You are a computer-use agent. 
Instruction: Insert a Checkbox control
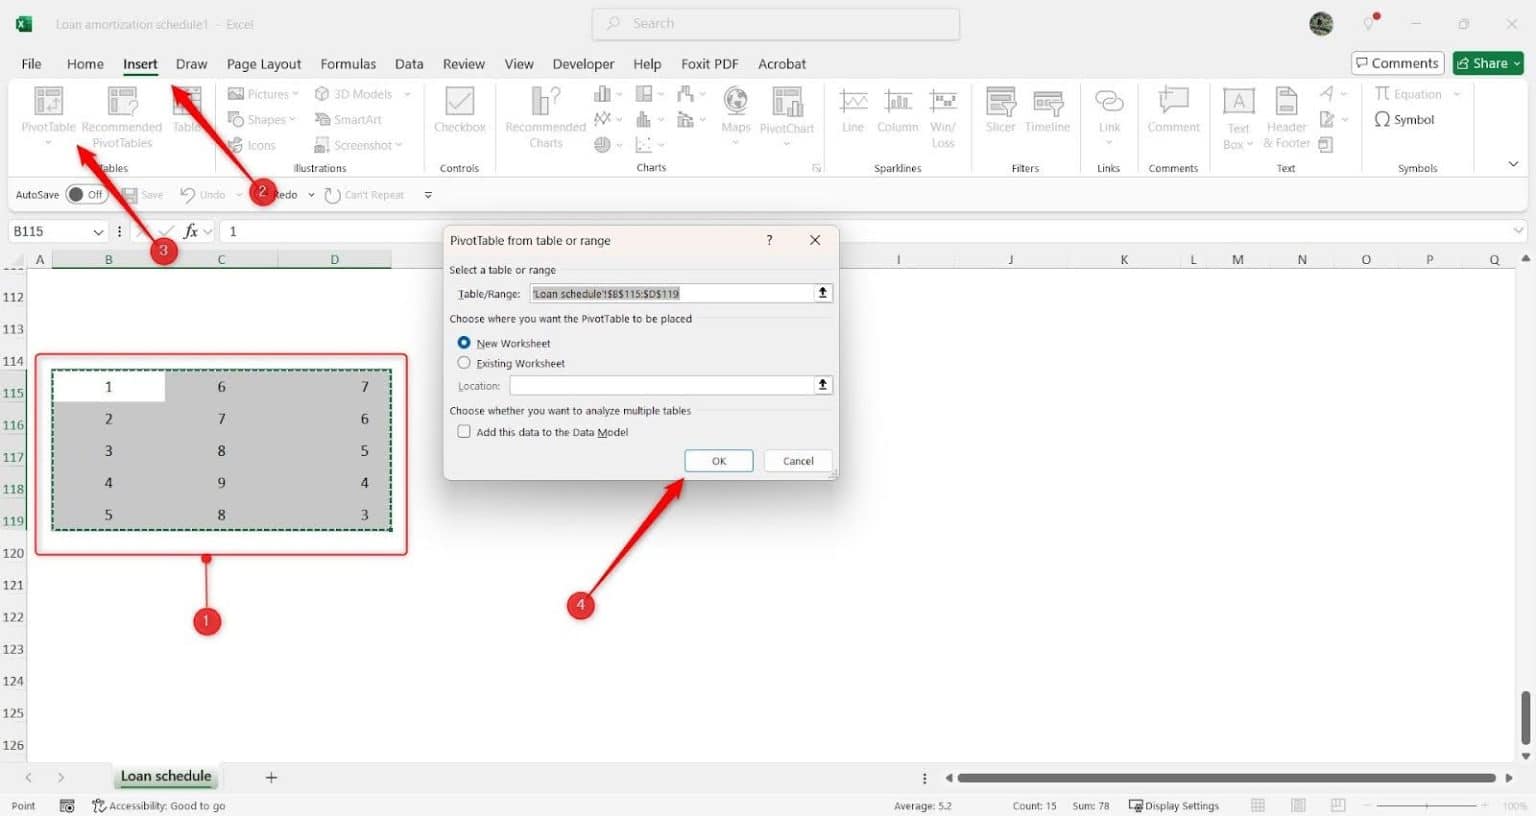click(x=459, y=112)
